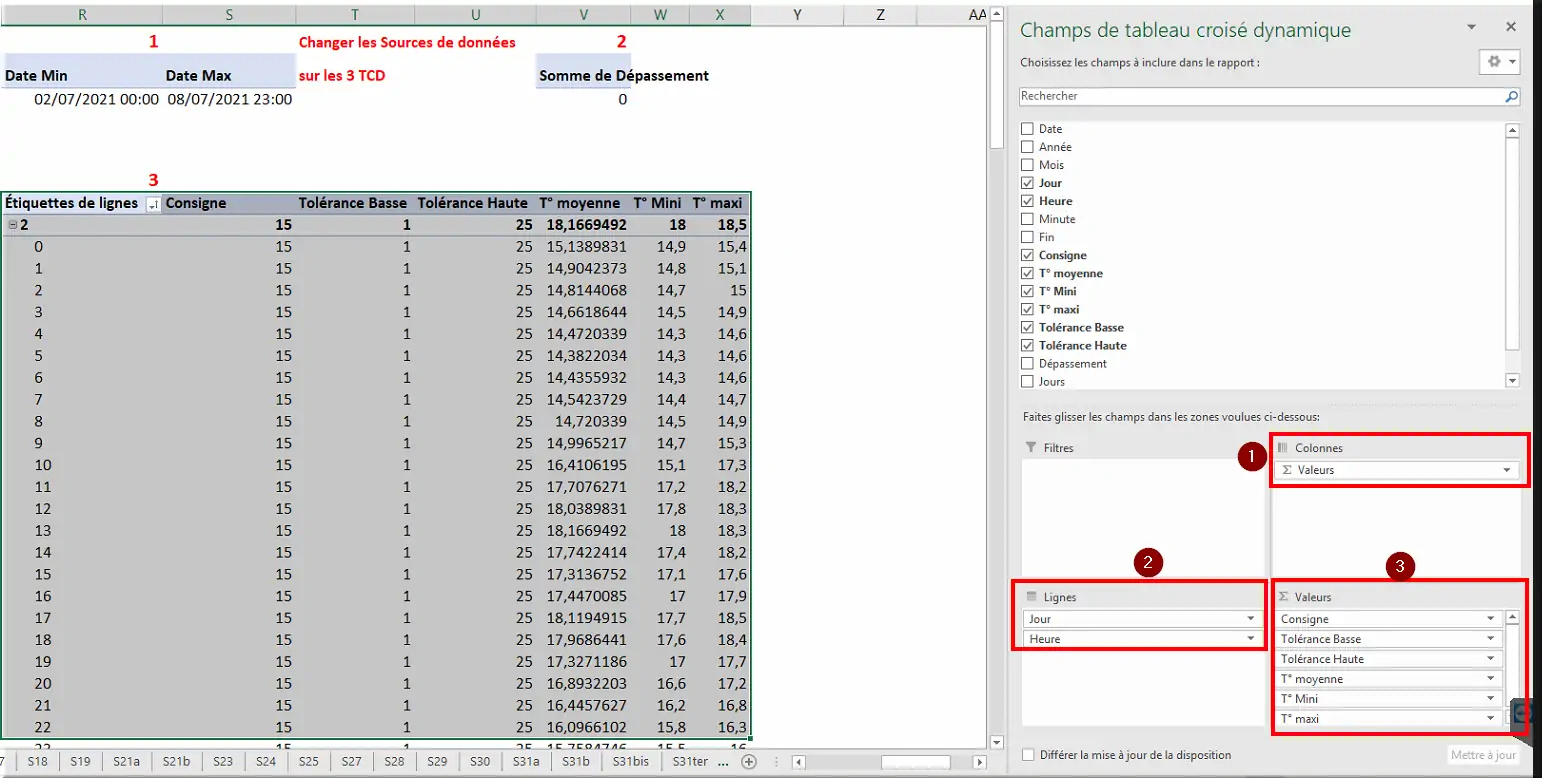1542x778 pixels.
Task: Open the Jour dropdown in Lignes area
Action: [x=1250, y=619]
